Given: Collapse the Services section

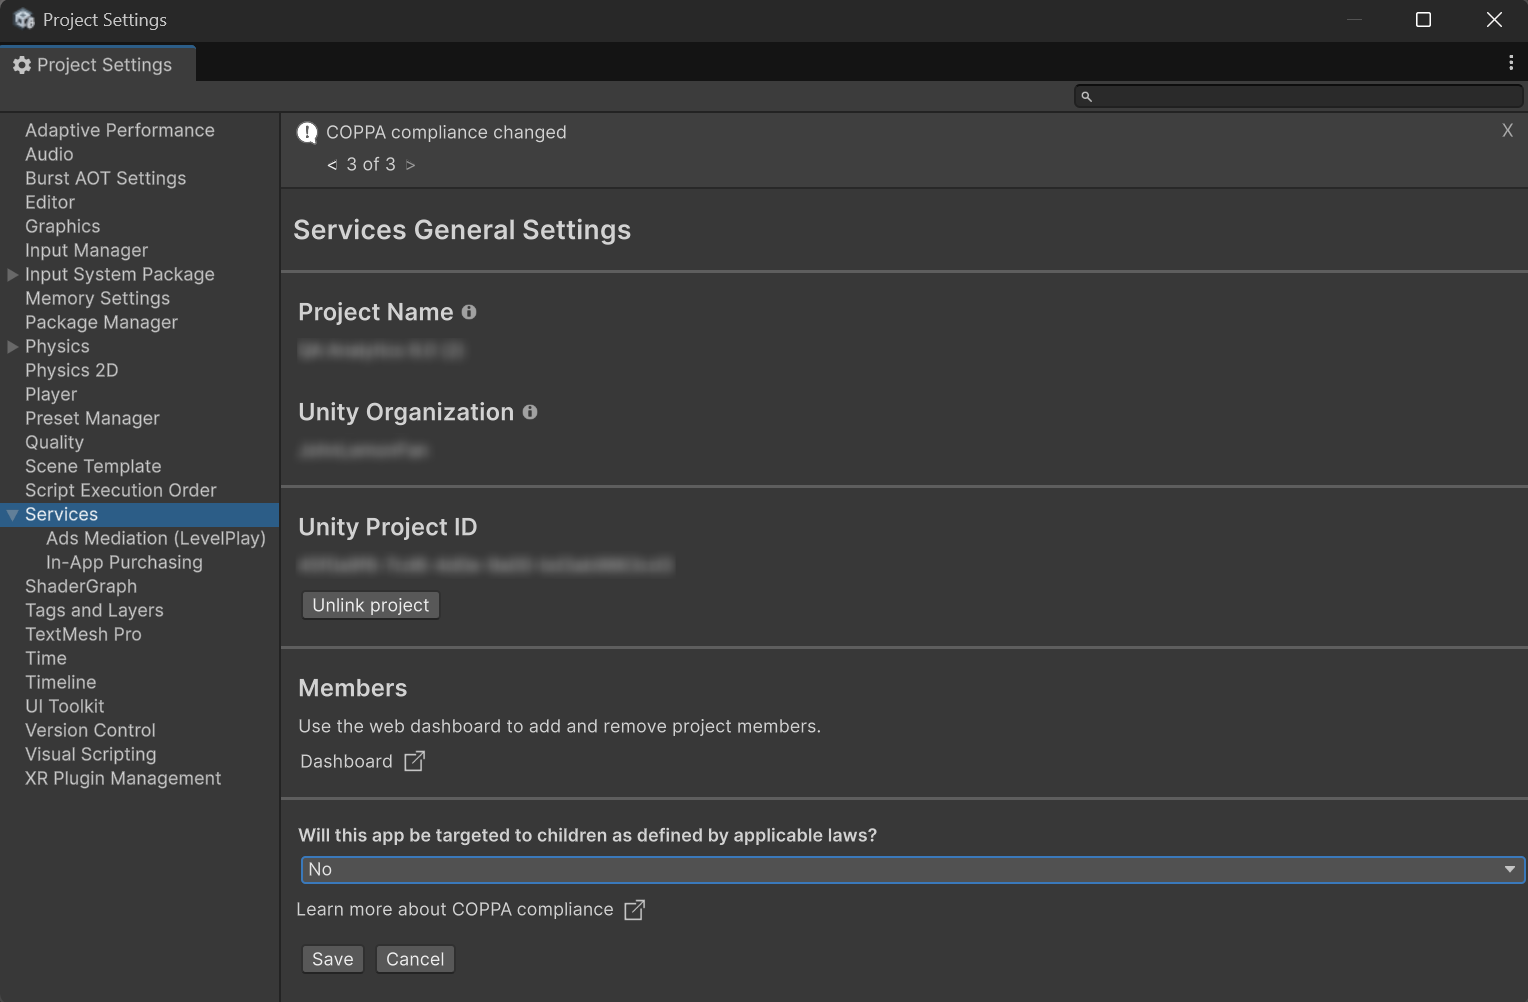Looking at the screenshot, I should (12, 514).
